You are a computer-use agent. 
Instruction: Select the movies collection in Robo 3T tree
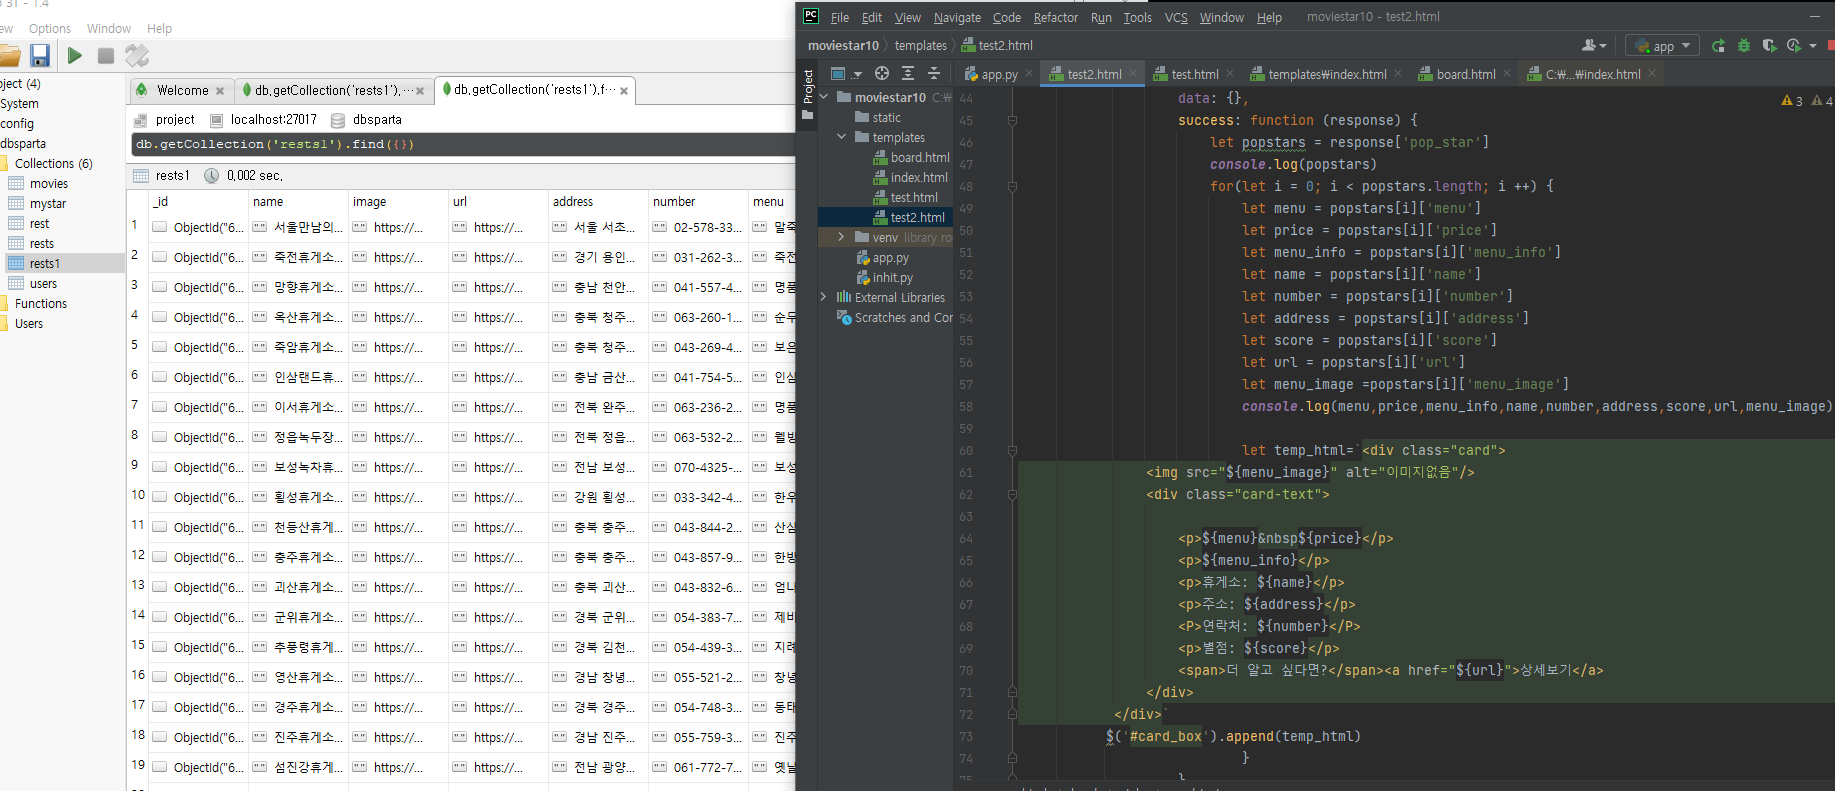click(49, 183)
